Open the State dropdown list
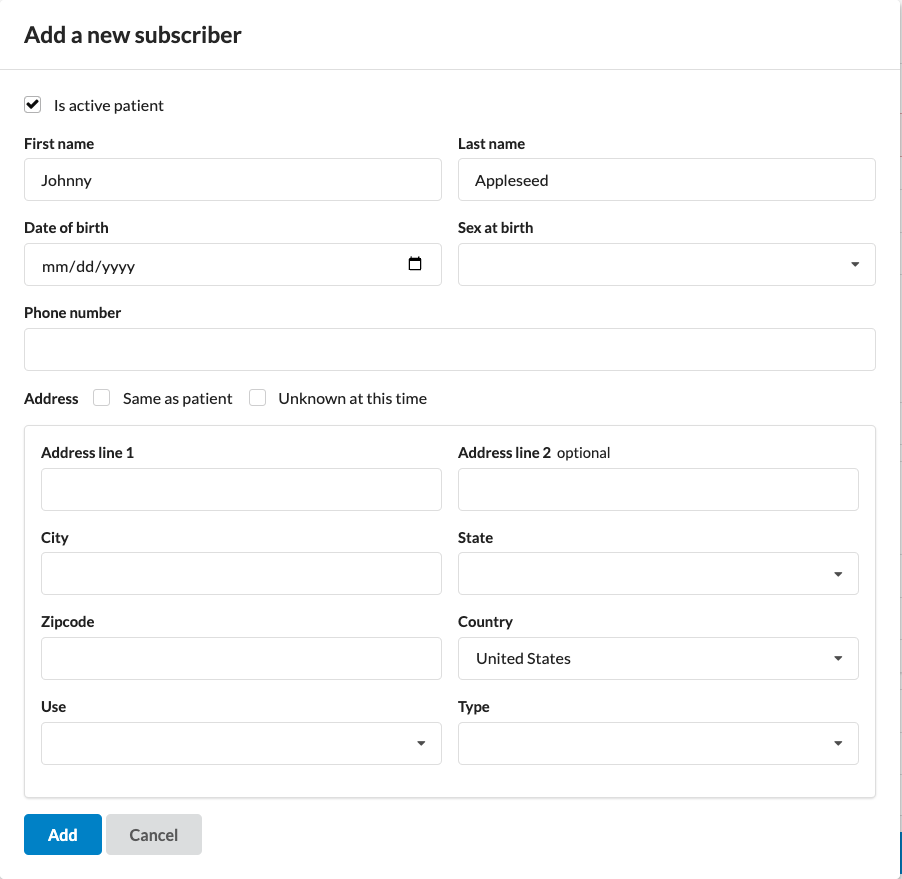Viewport: 902px width, 879px height. pos(658,574)
